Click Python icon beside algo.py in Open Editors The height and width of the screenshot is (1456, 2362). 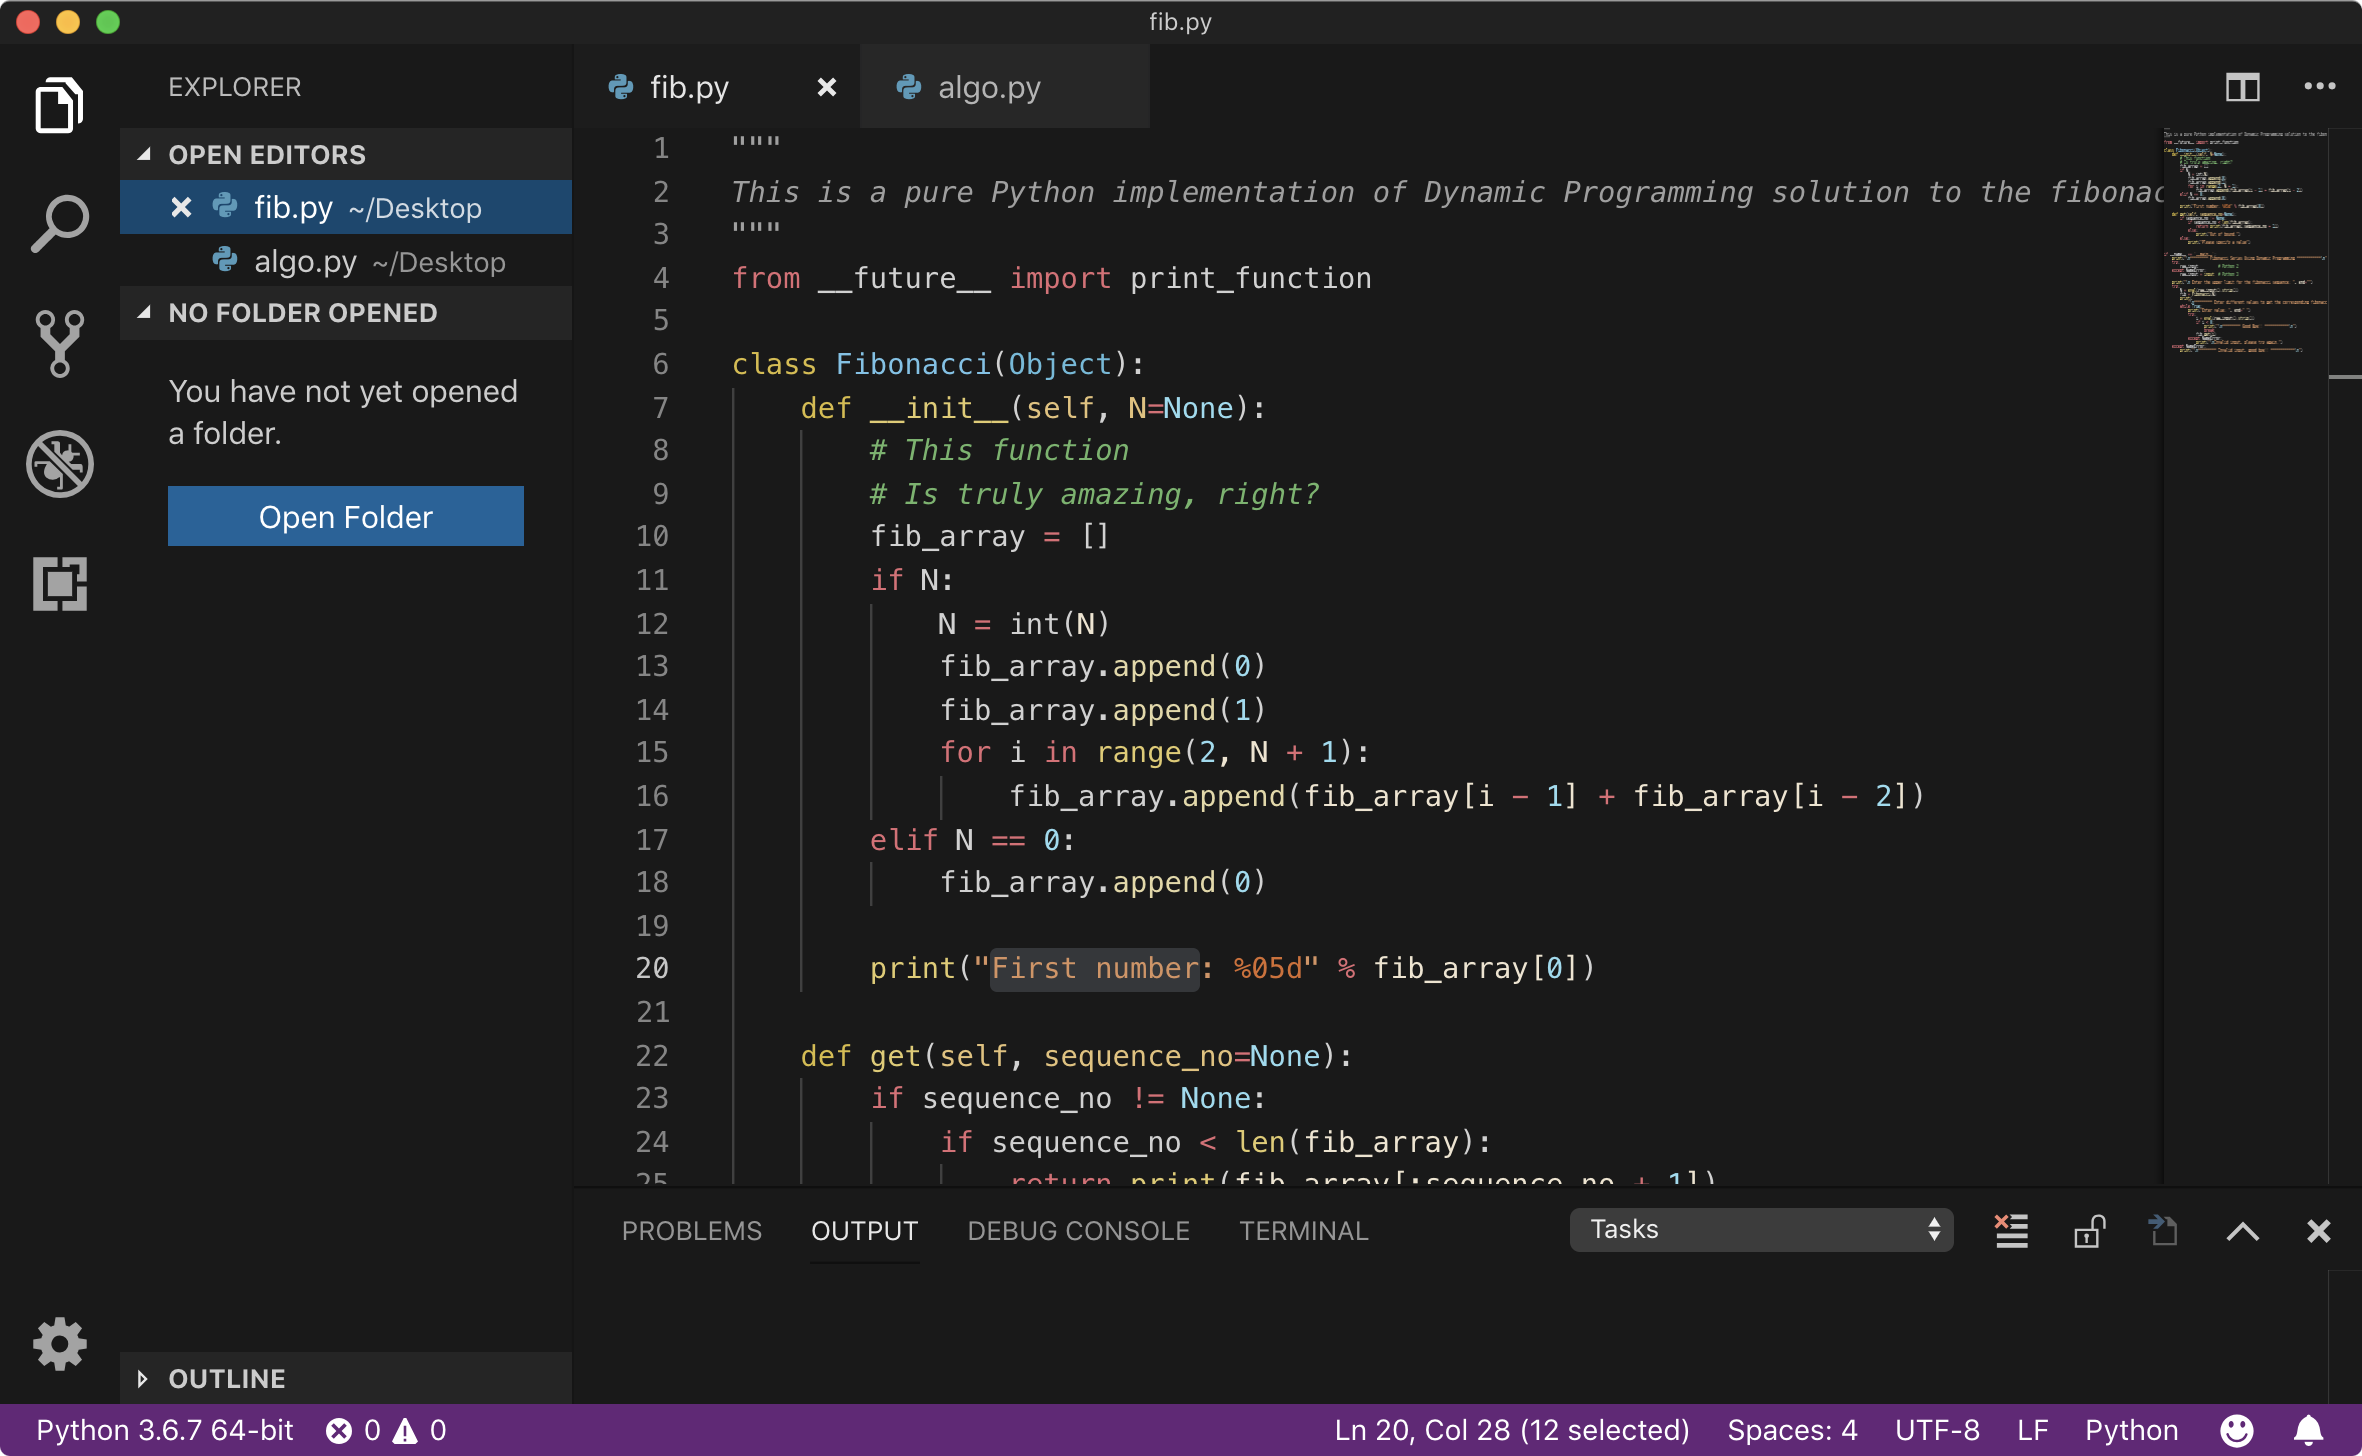point(225,260)
